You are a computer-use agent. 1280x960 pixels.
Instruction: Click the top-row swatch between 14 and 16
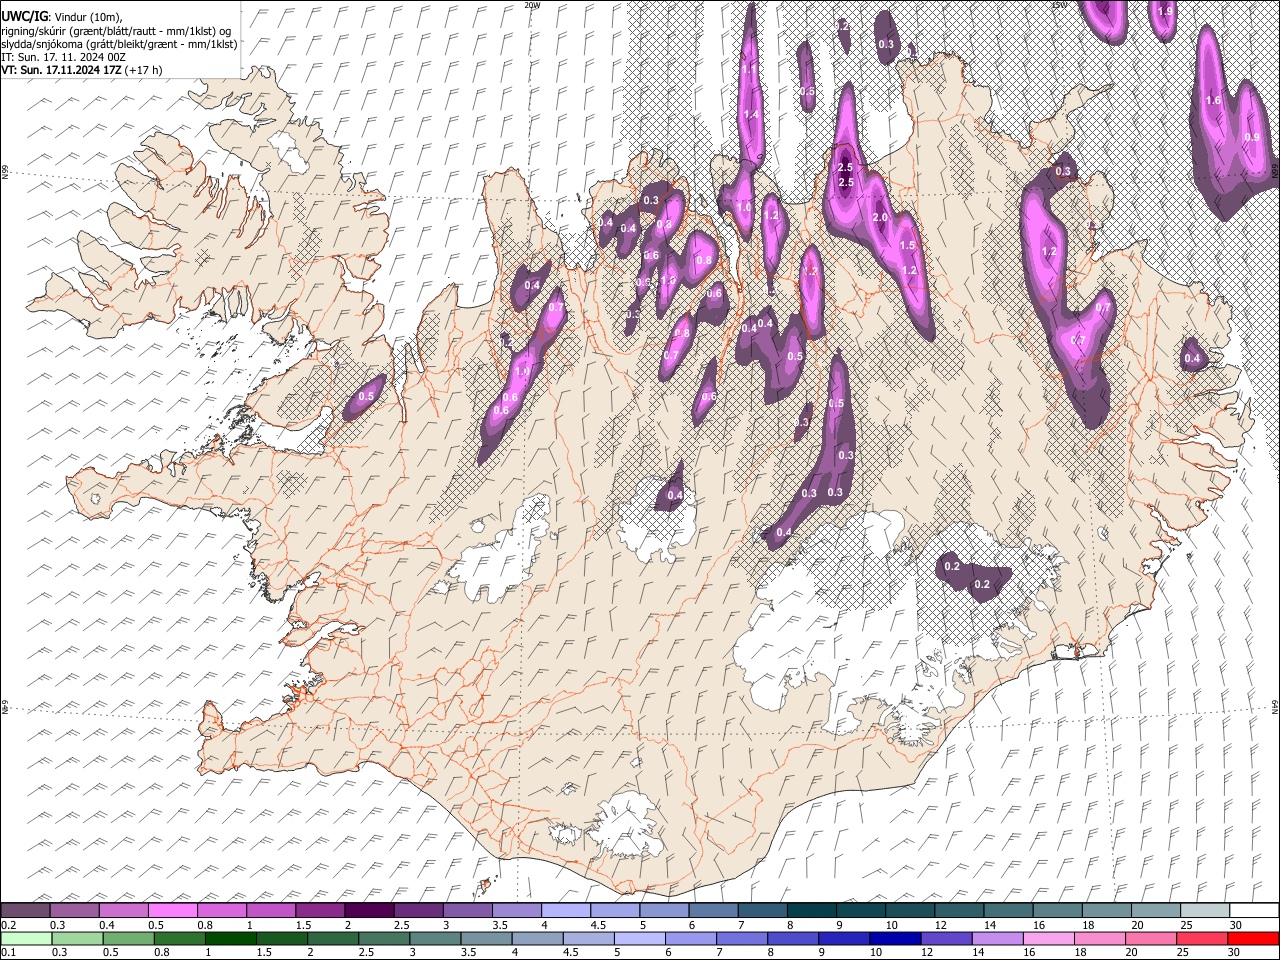click(1008, 911)
